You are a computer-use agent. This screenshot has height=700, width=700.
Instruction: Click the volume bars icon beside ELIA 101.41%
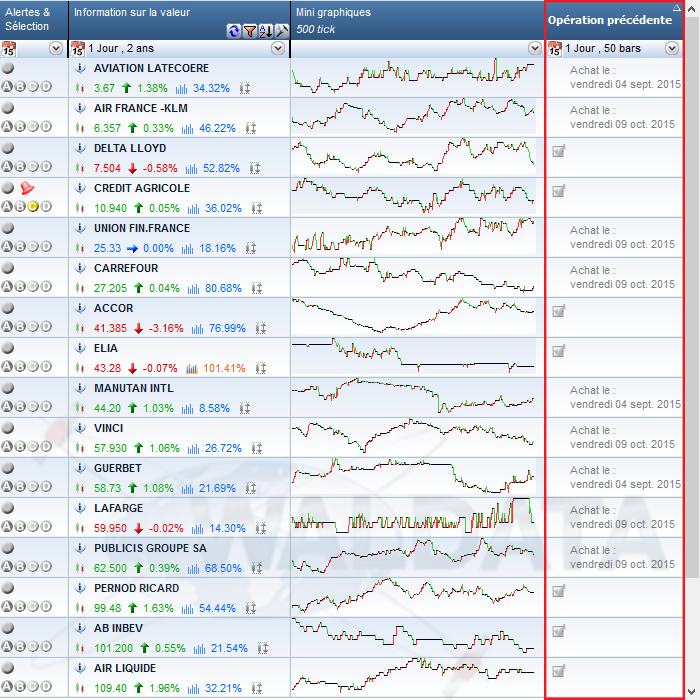192,369
